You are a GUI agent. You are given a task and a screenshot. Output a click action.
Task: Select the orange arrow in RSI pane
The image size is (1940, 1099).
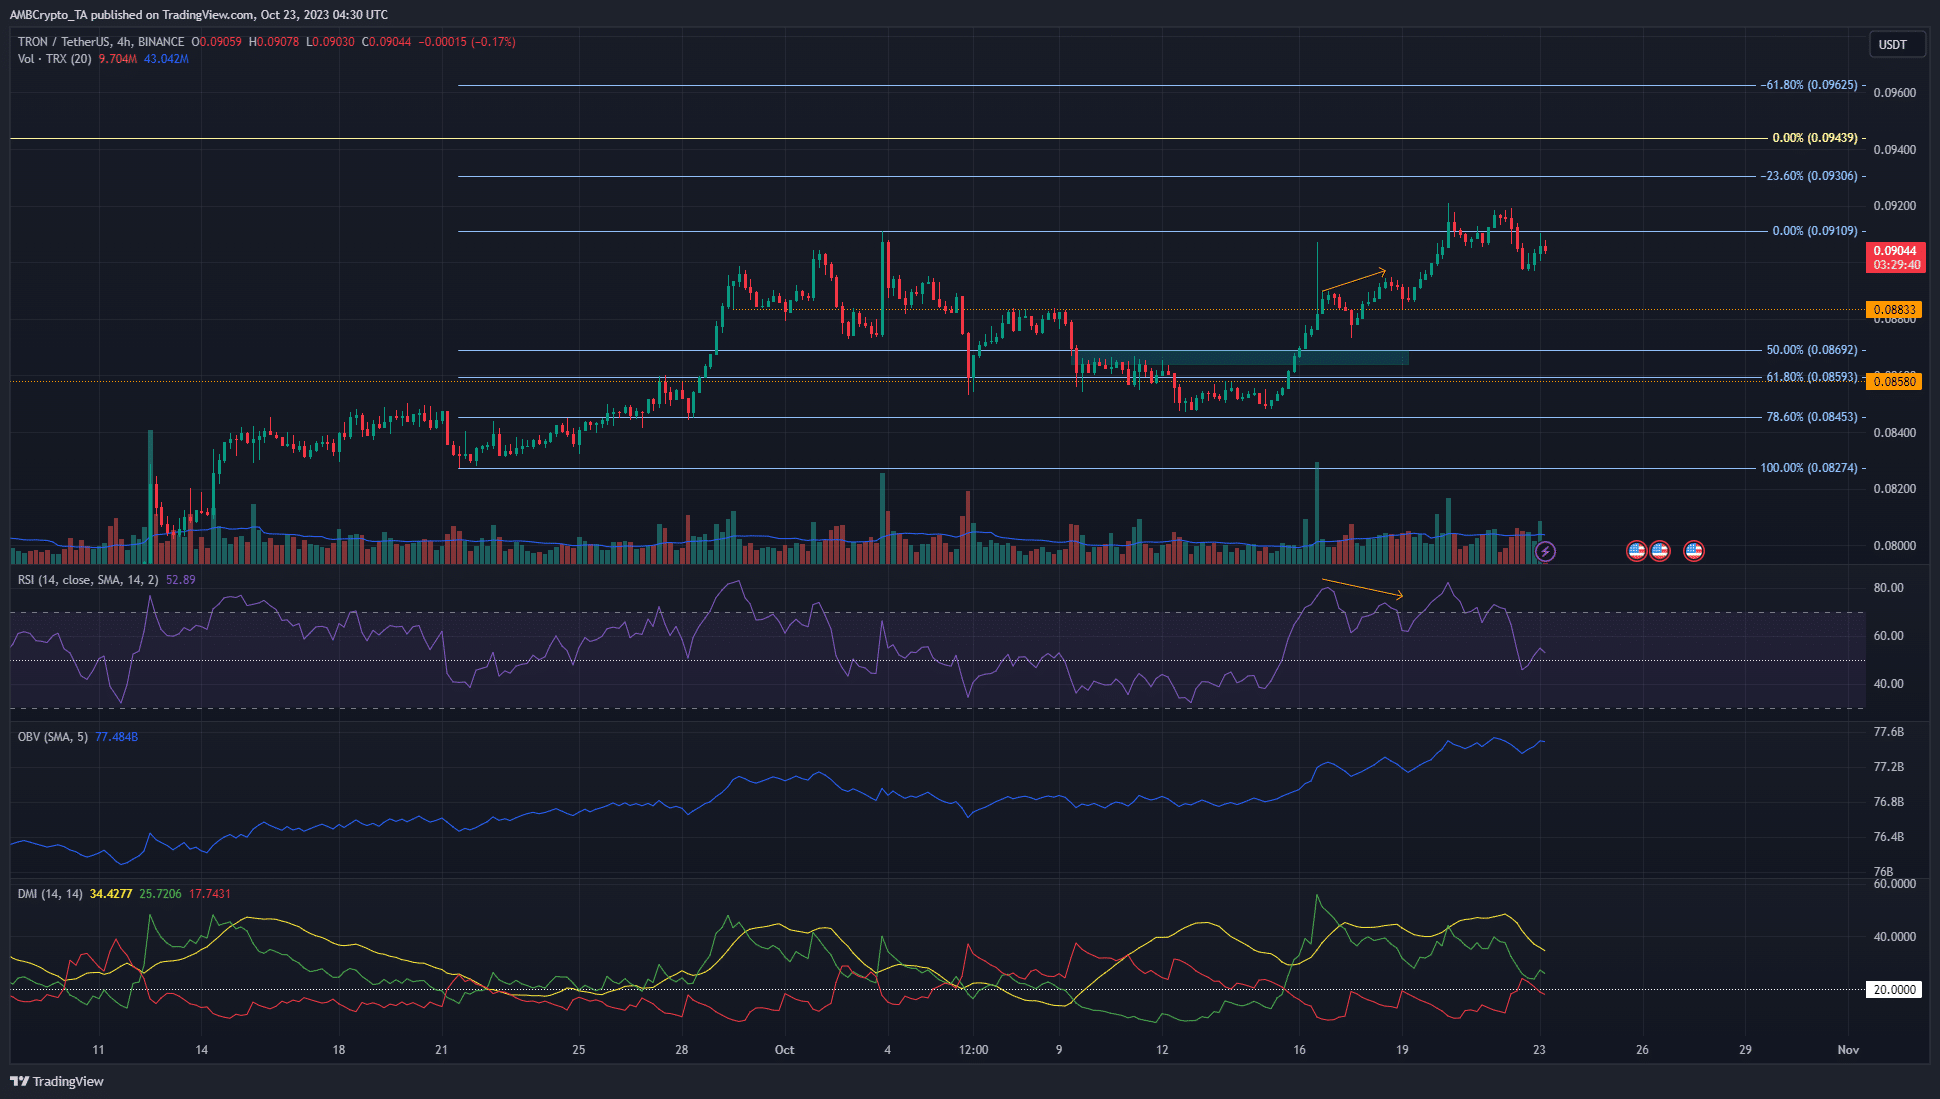pos(1362,588)
